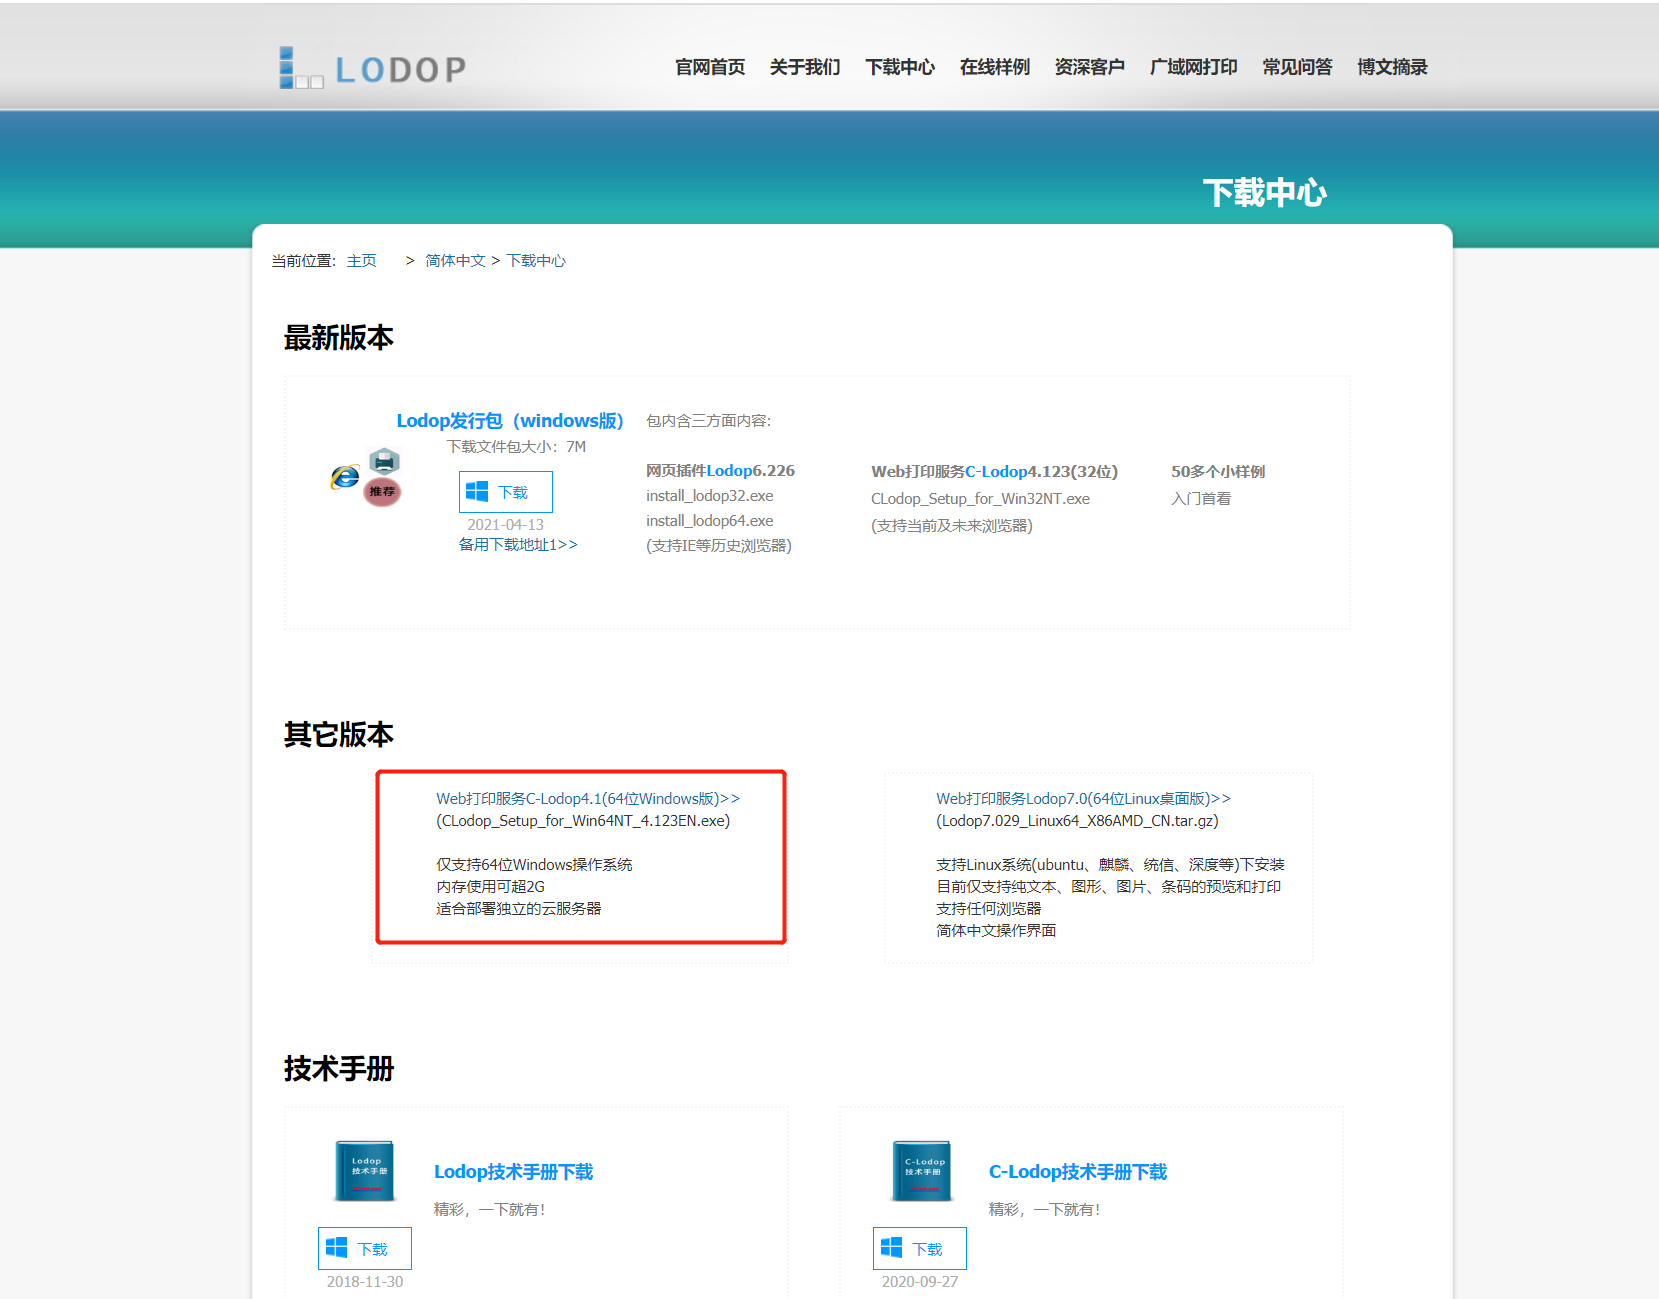Screen dimensions: 1659x1299
Task: Click the C-Lodop manual book icon
Action: [921, 1170]
